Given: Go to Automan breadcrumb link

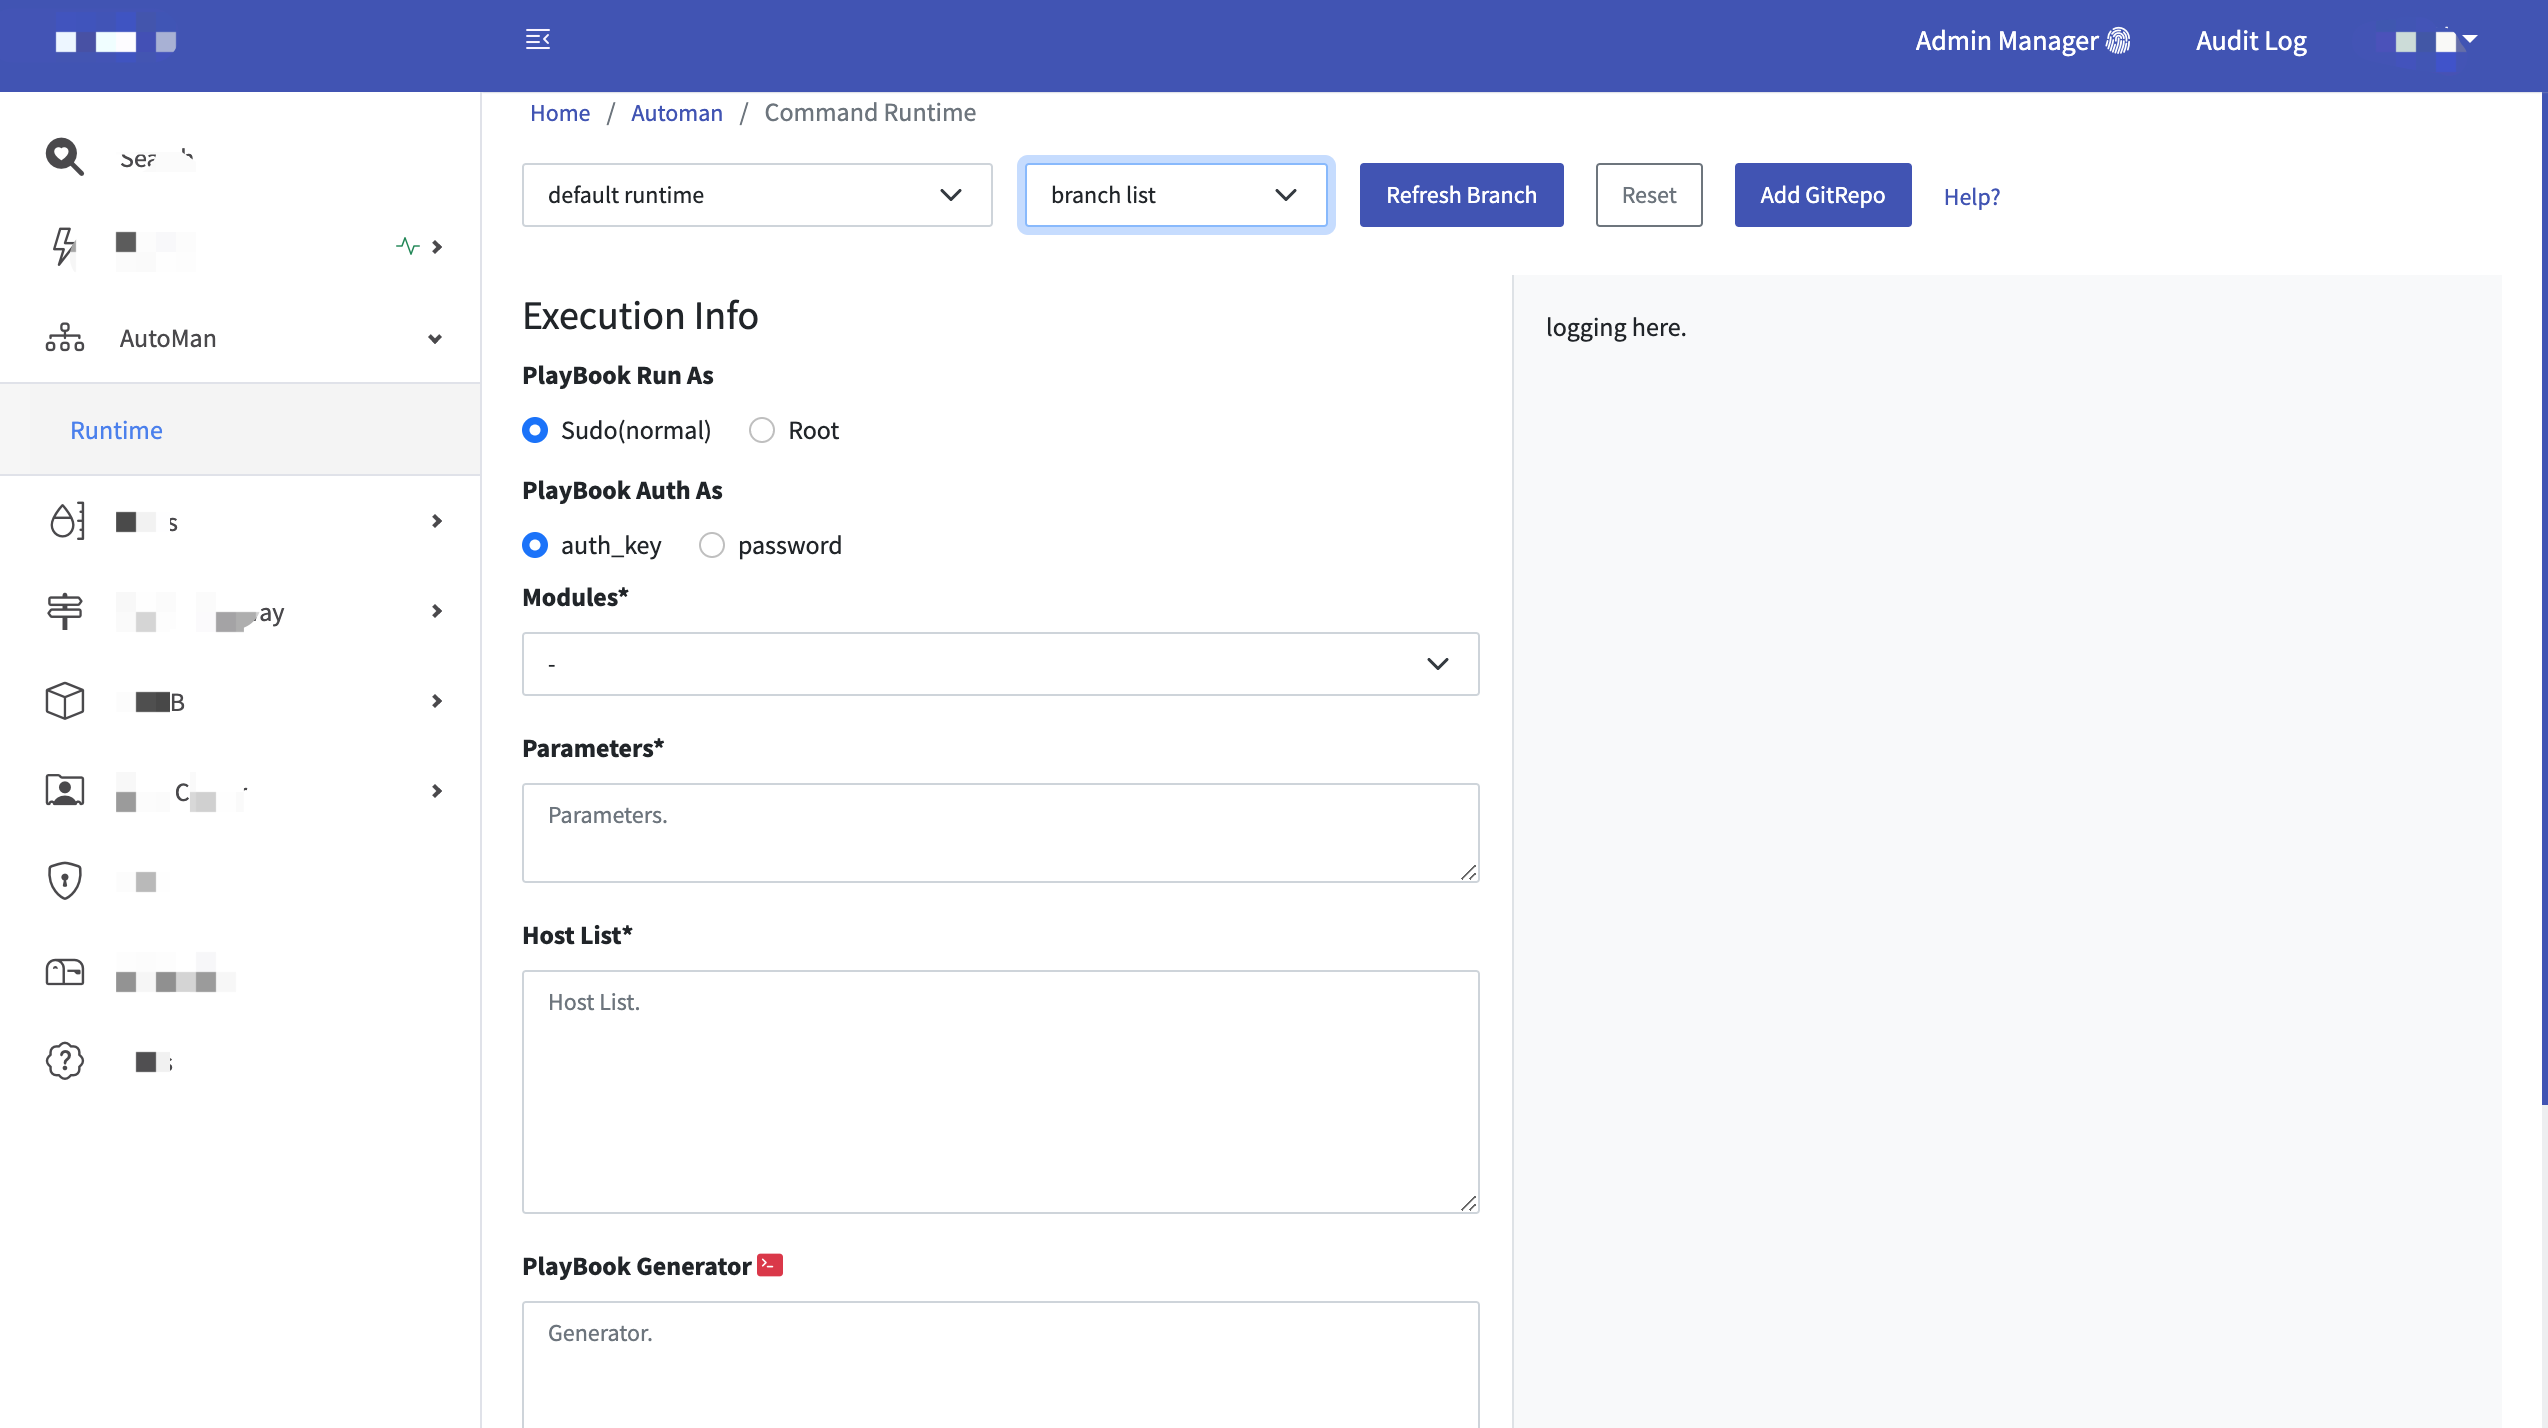Looking at the screenshot, I should coord(677,113).
